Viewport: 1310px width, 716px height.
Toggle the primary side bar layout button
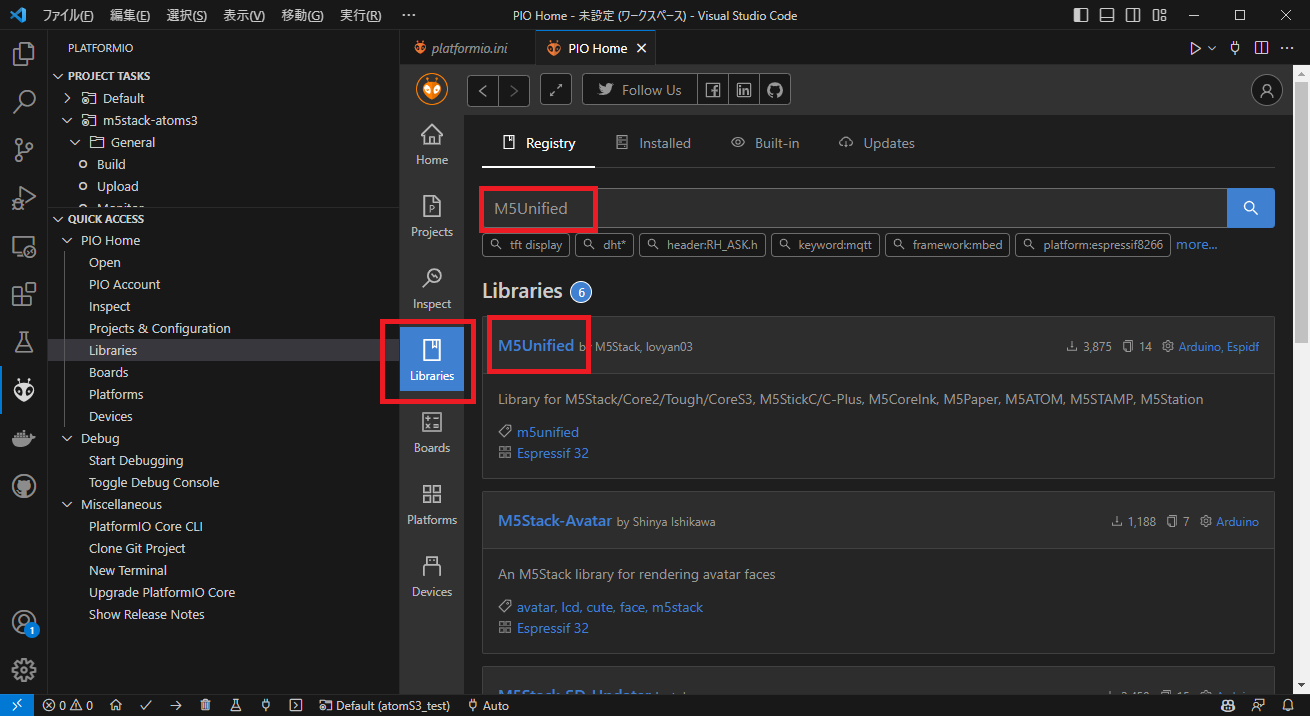1080,16
